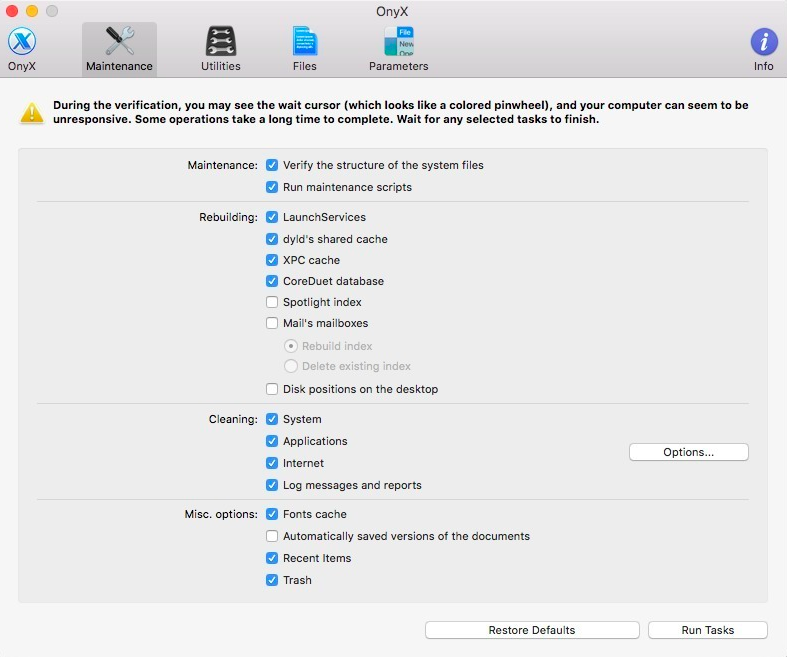Viewport: 787px width, 657px height.
Task: Toggle the XPC cache checkbox
Action: tap(272, 260)
